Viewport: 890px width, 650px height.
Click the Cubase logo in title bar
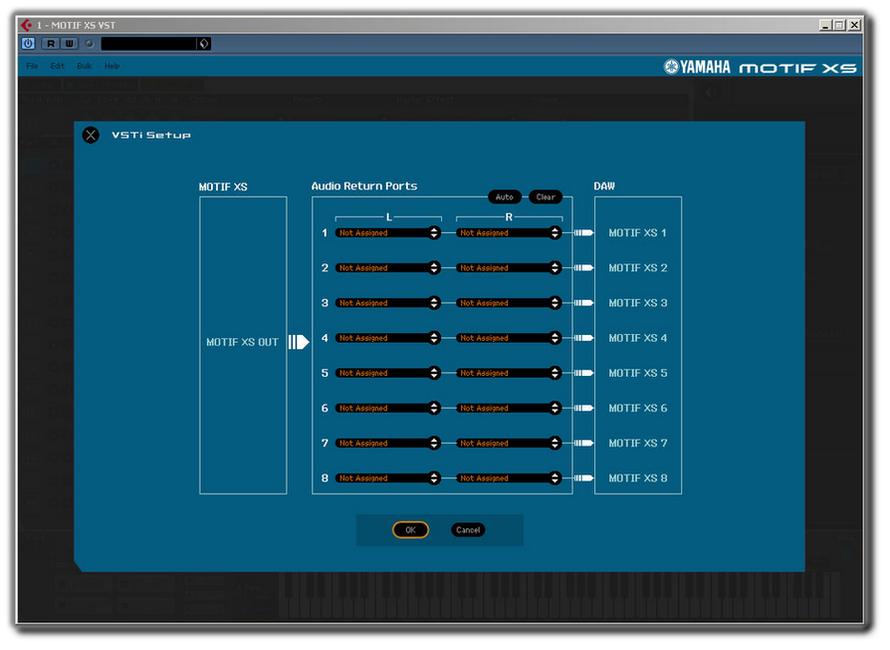27,25
